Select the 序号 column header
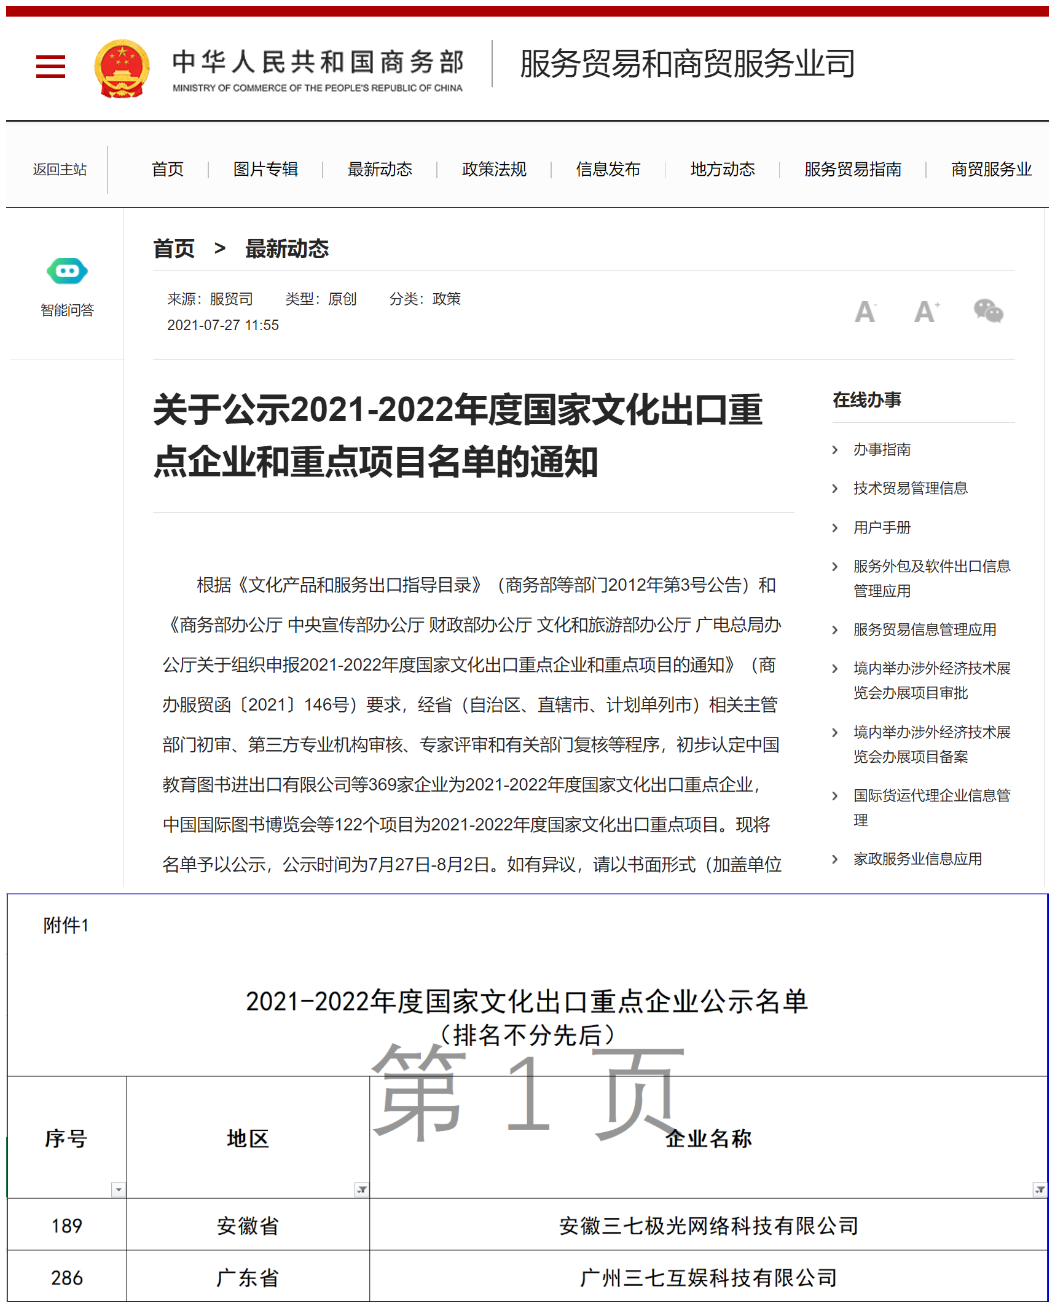The image size is (1055, 1308). [x=67, y=1138]
